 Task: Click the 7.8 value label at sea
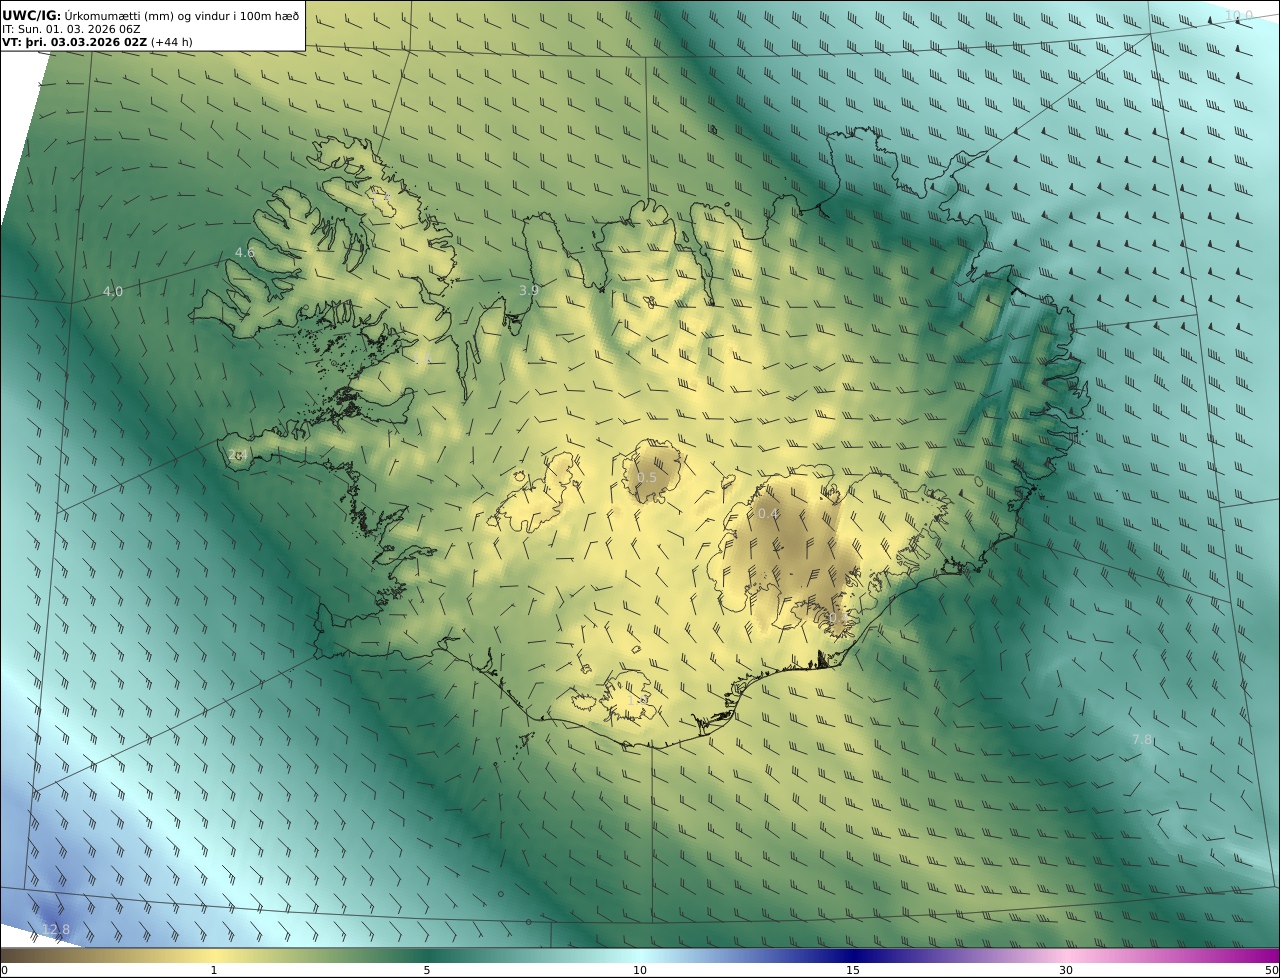(1141, 739)
